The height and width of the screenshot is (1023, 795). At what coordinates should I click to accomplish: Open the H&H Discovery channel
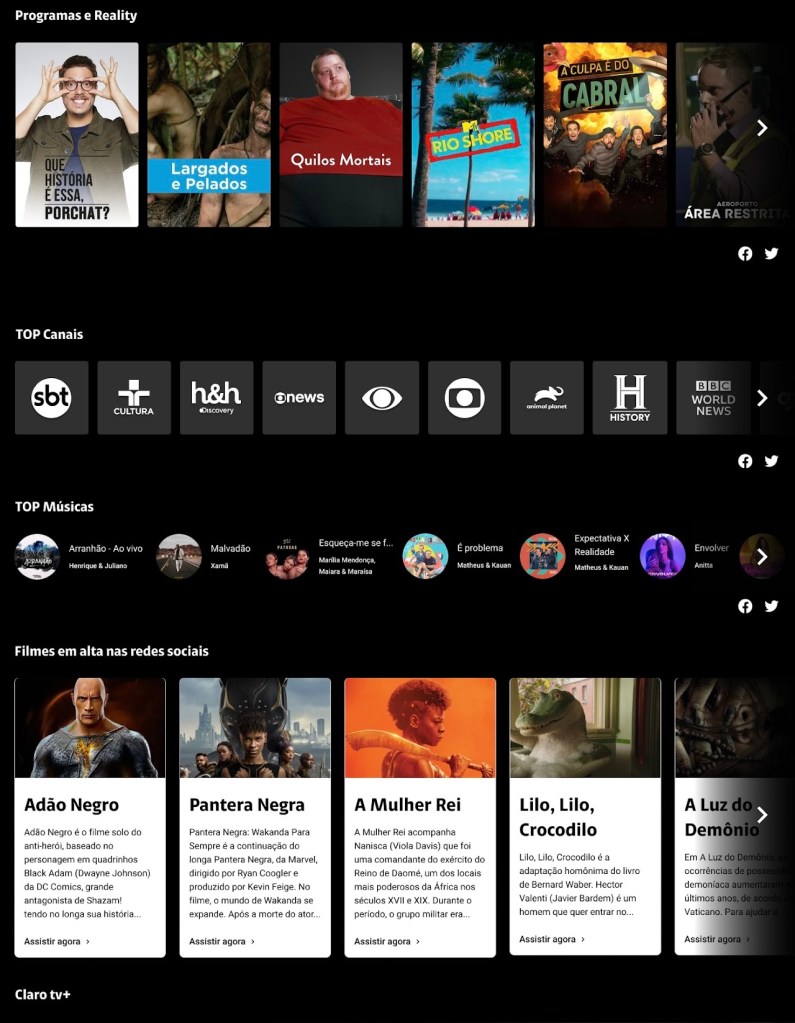[x=216, y=398]
